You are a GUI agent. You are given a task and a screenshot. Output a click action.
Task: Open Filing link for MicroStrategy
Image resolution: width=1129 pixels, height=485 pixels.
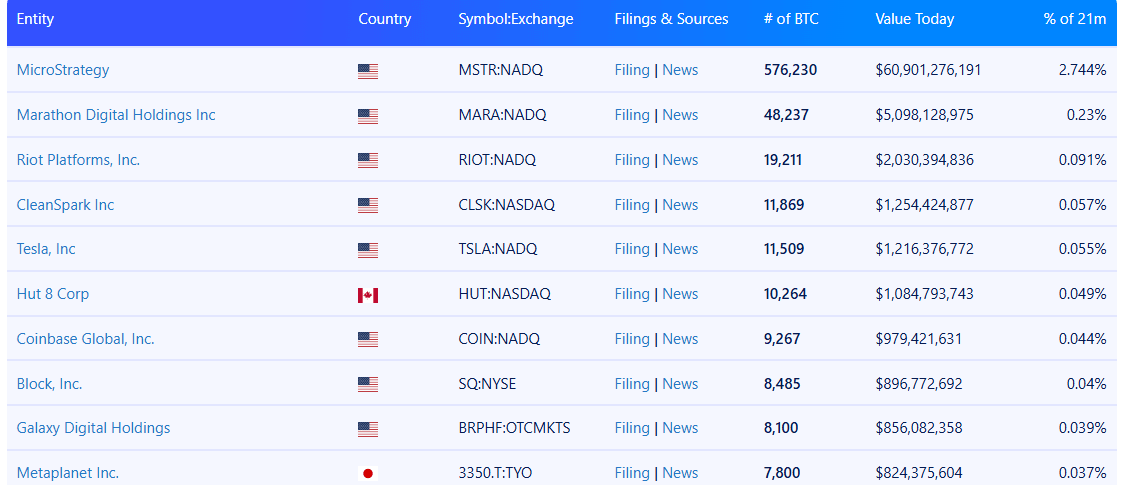(x=632, y=70)
